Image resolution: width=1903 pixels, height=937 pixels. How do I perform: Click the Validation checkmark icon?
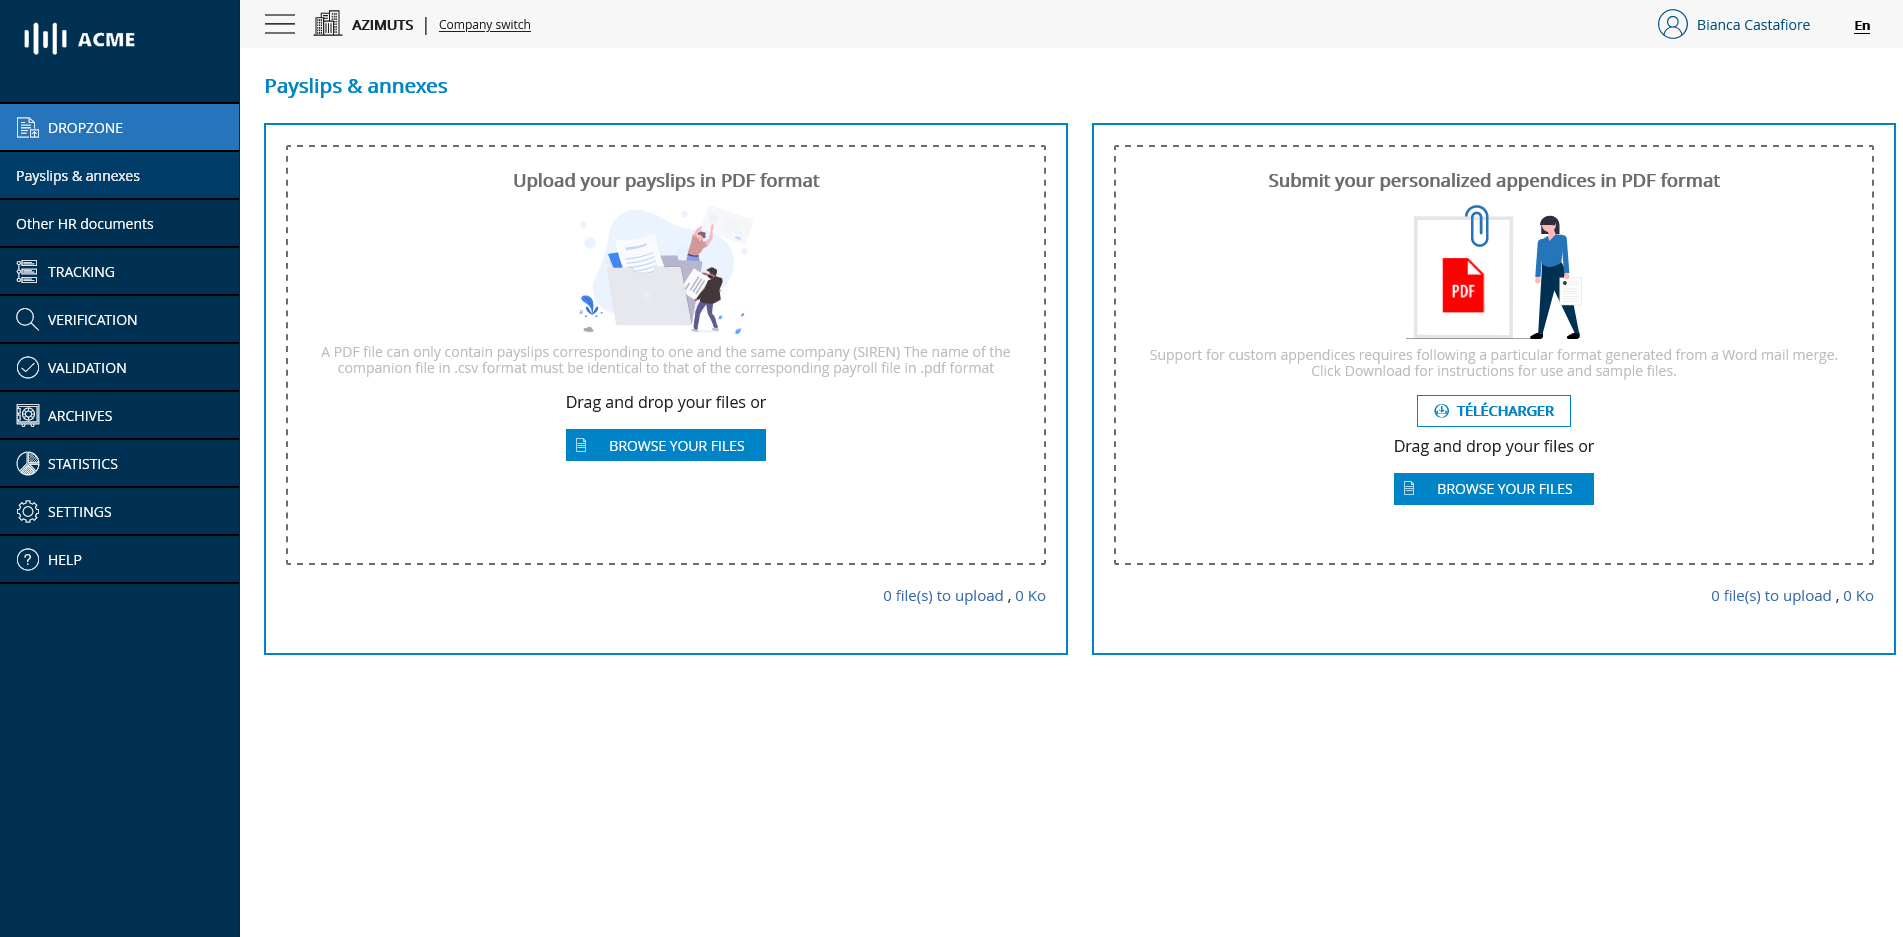click(27, 367)
